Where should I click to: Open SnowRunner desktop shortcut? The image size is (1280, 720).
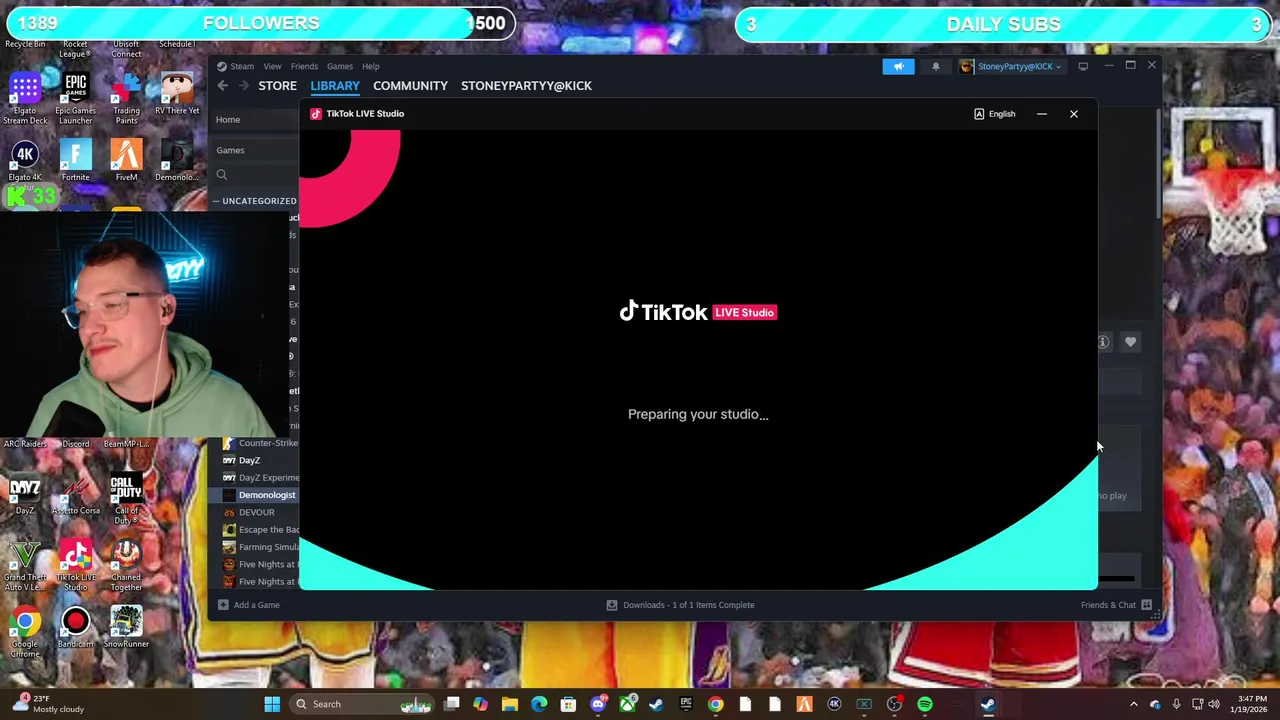126,628
